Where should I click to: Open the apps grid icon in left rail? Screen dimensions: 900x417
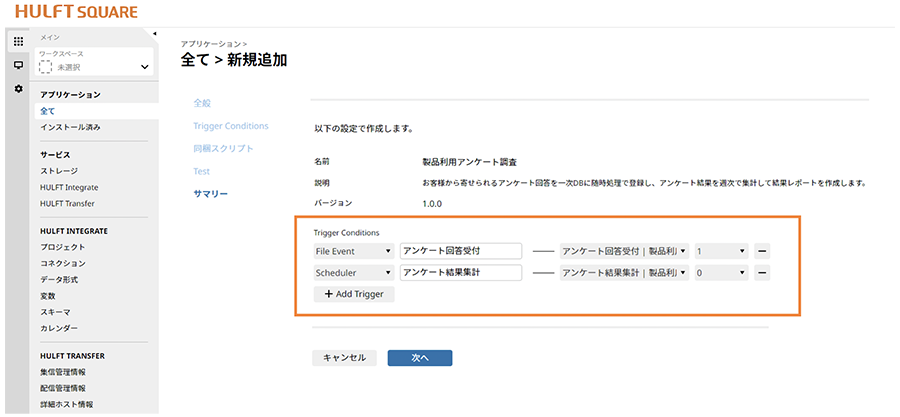18,41
